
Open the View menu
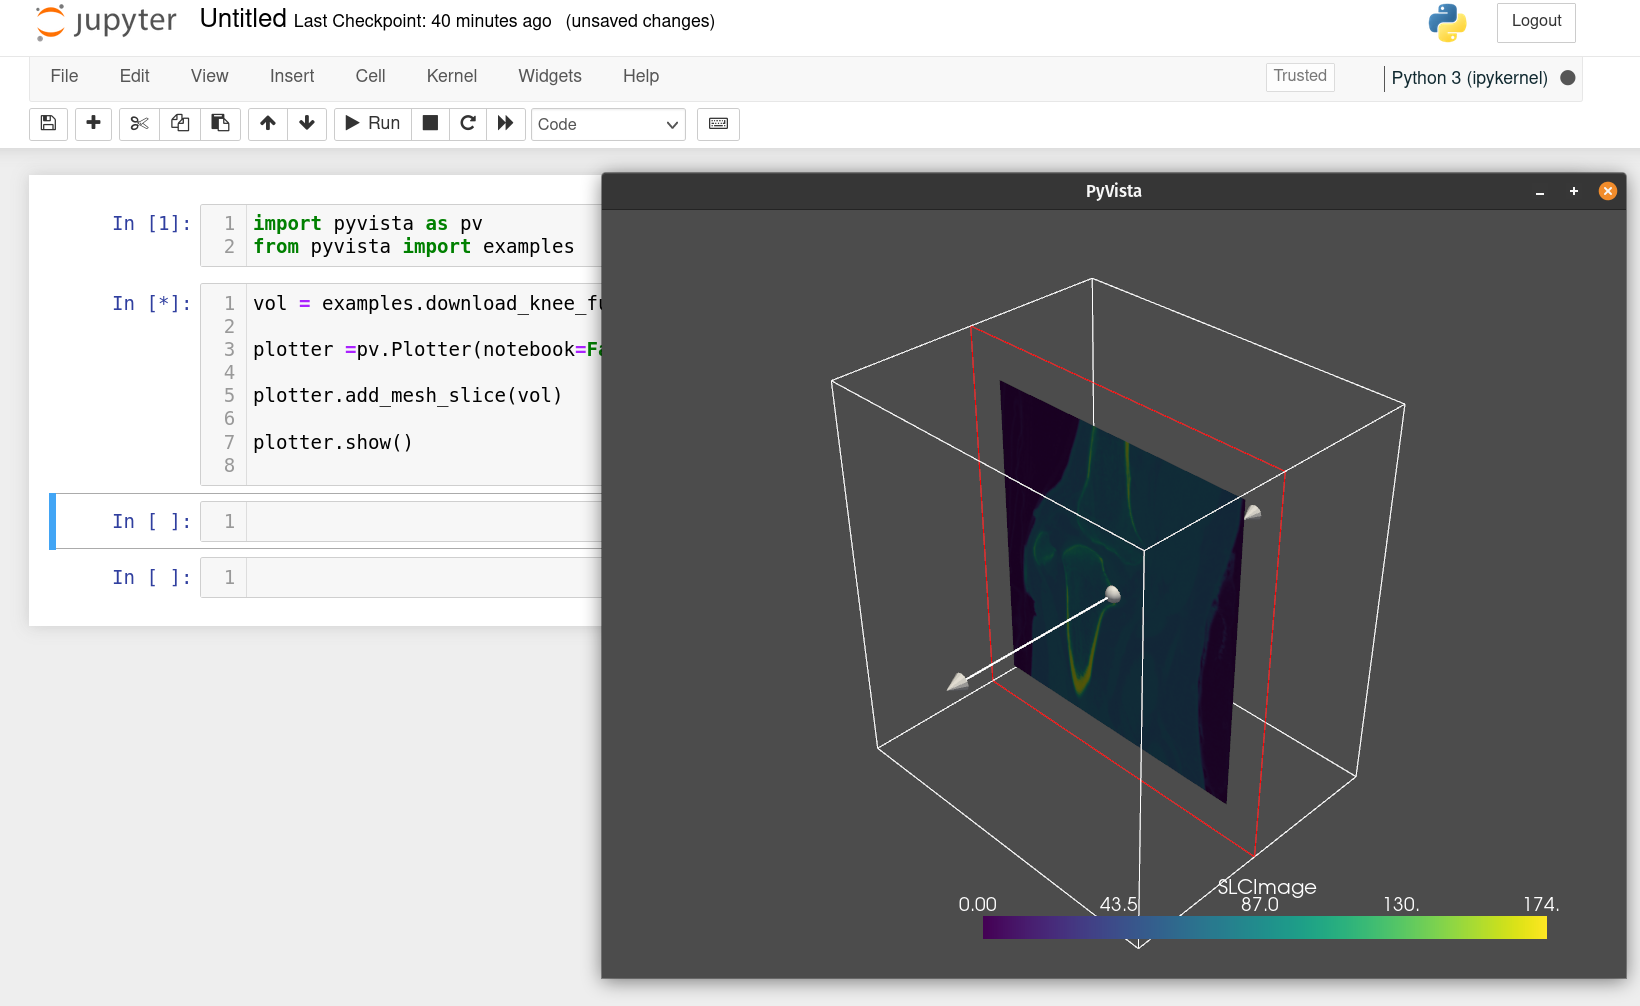tap(209, 76)
